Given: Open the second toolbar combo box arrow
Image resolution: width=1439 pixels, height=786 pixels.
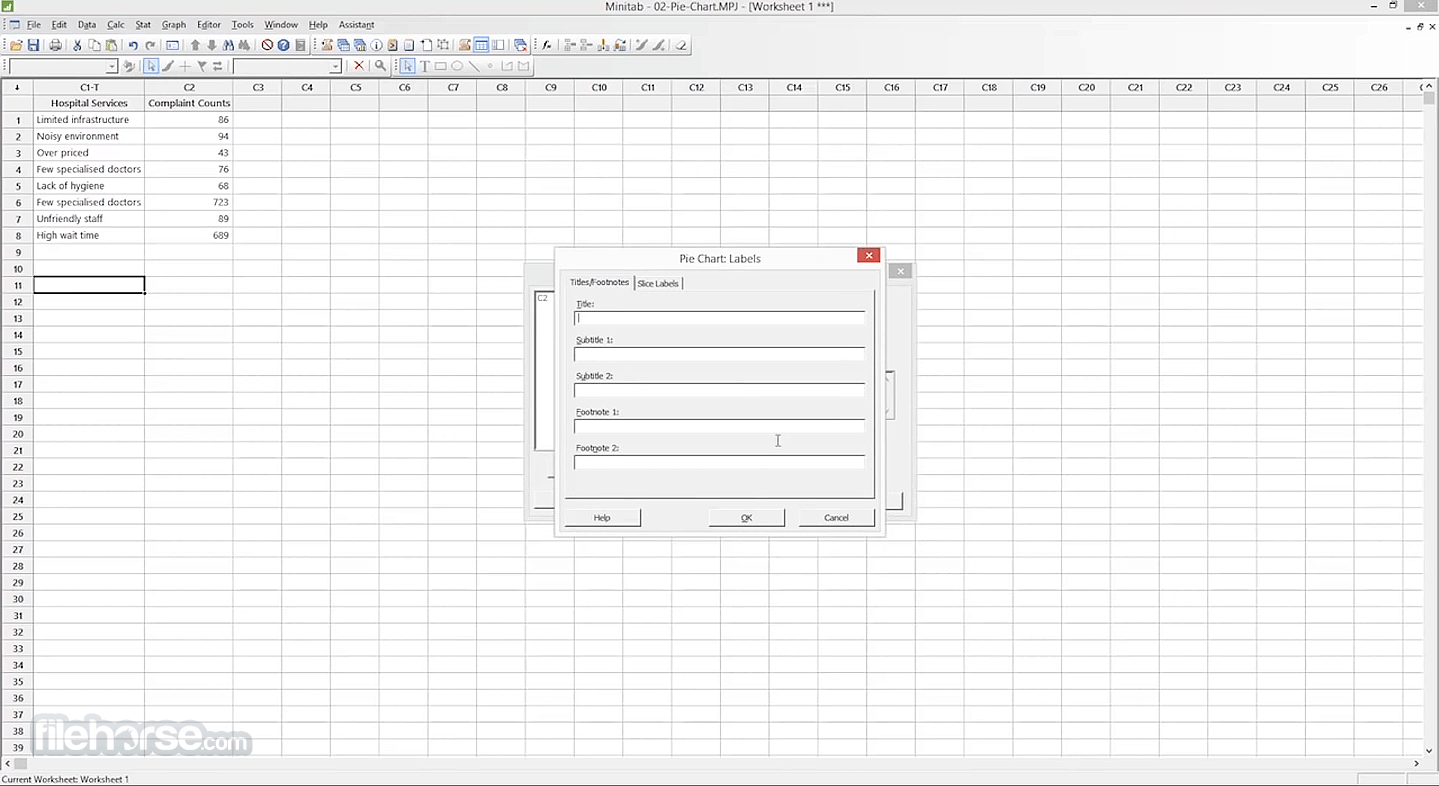Looking at the screenshot, I should (335, 66).
